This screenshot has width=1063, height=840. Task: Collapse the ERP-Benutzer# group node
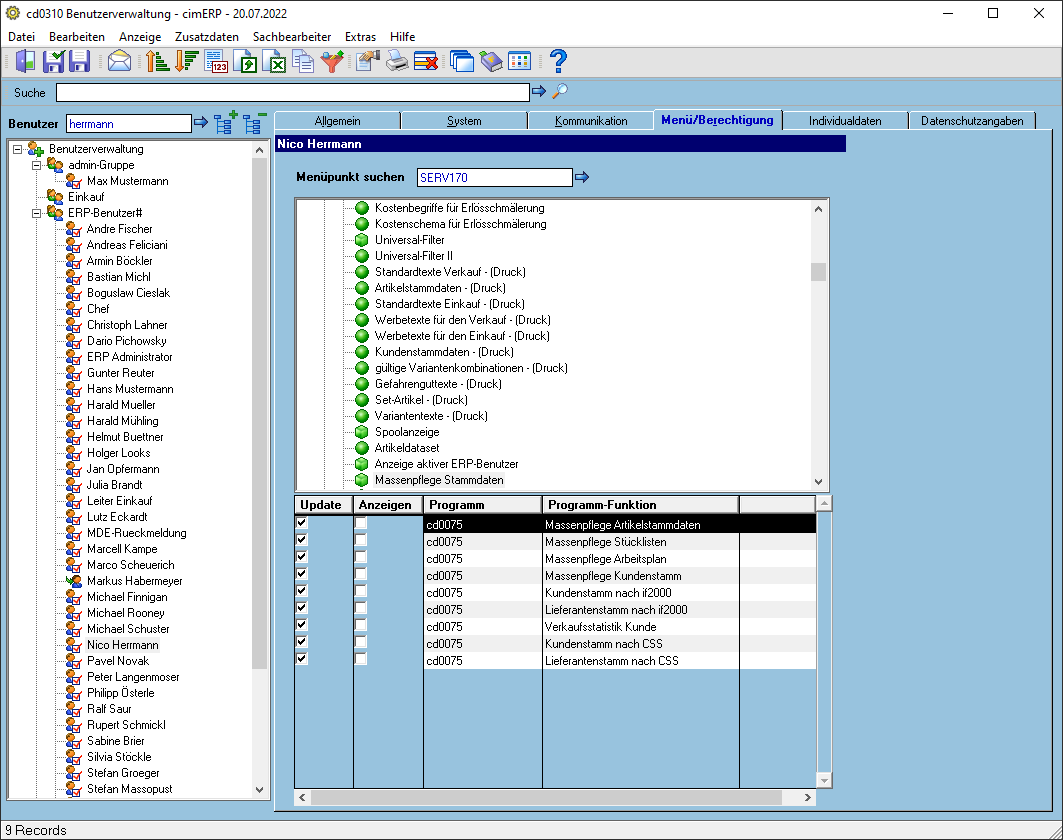point(37,213)
